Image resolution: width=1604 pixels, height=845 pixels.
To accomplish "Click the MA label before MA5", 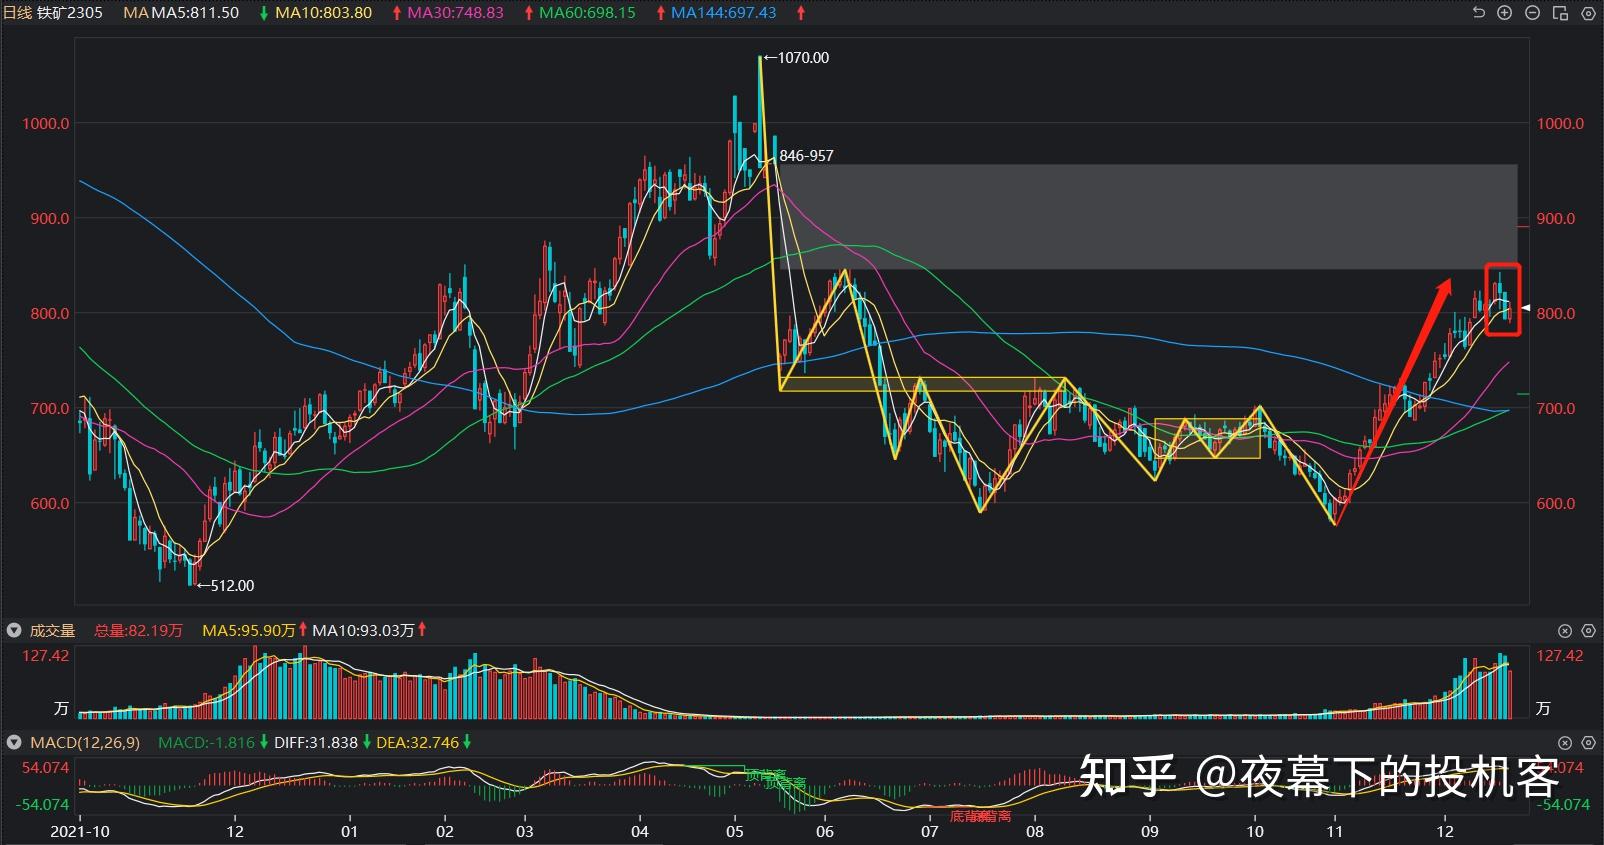I will click(137, 13).
